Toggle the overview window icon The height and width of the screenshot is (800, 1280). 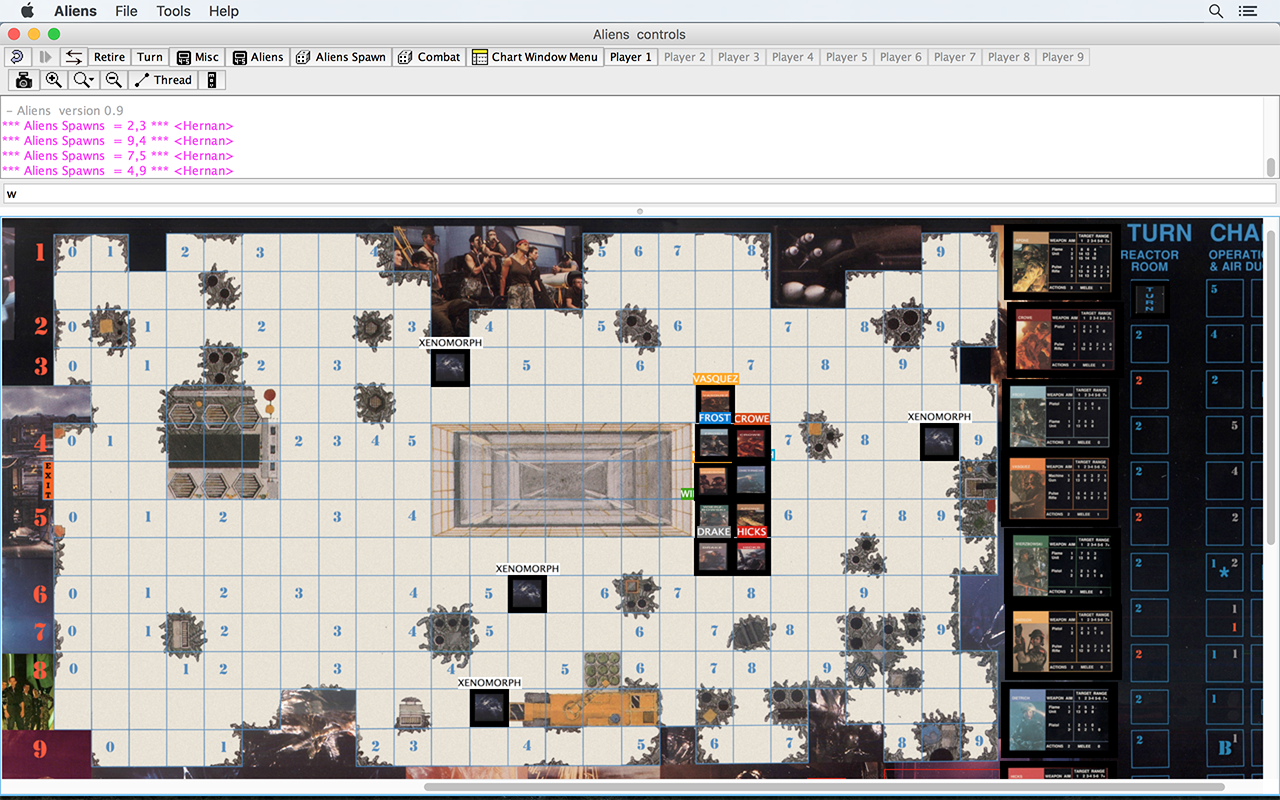(x=211, y=80)
